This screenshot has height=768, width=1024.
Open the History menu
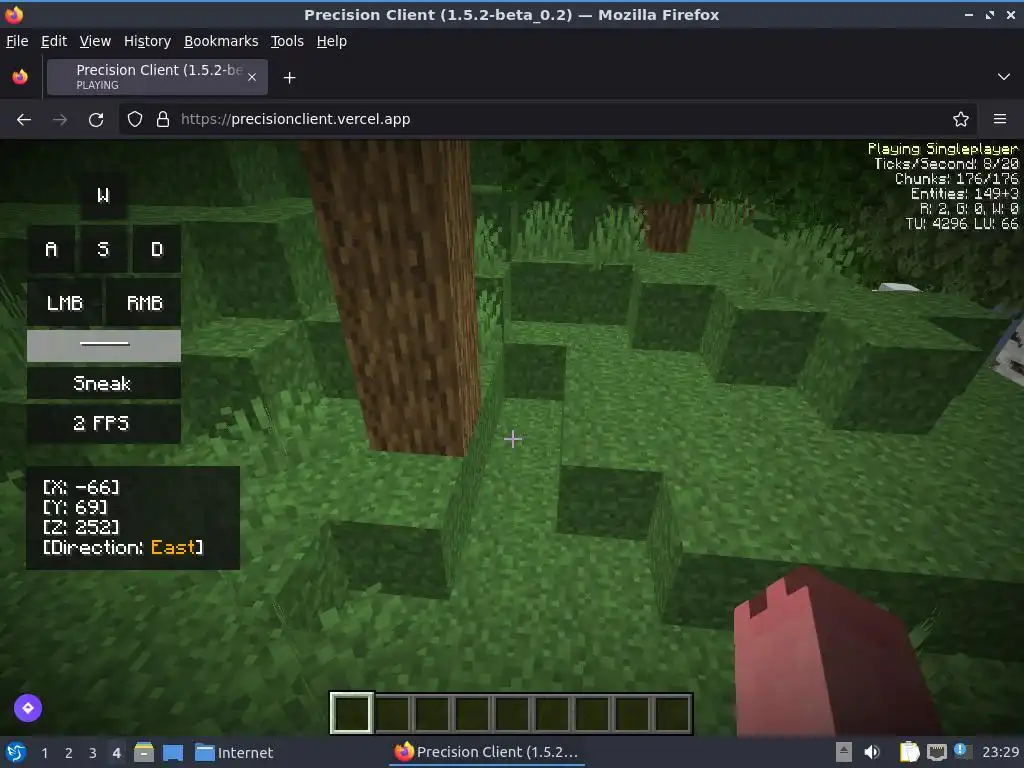point(148,41)
